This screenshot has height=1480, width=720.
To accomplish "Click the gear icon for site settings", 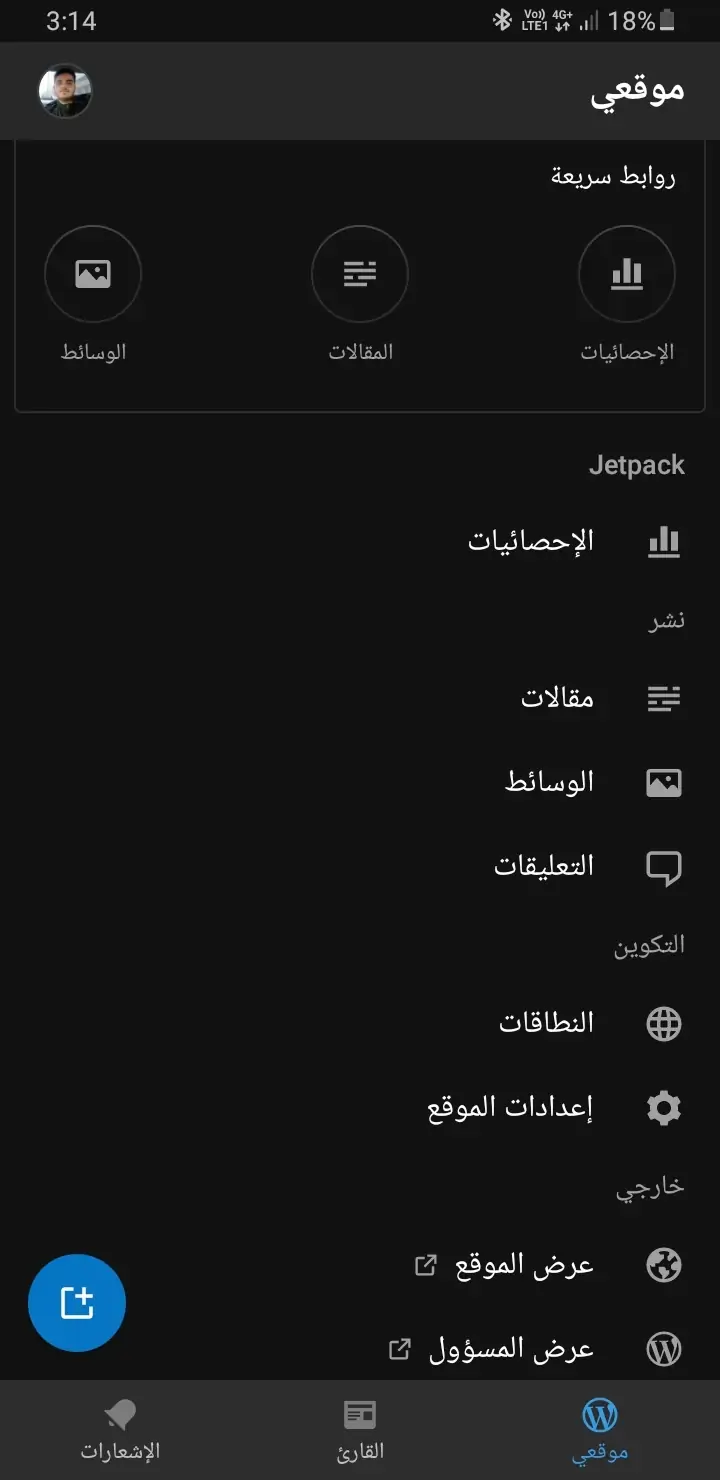I will coord(664,1108).
